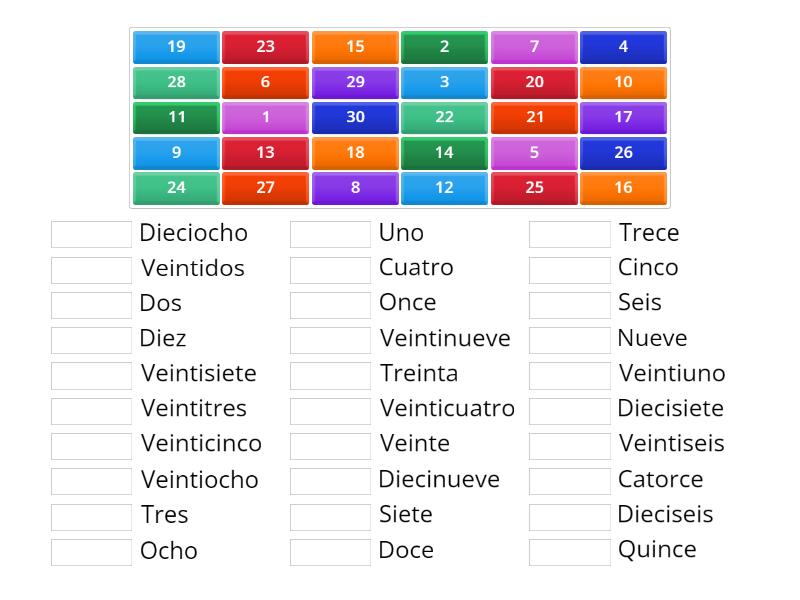The image size is (800, 600).
Task: Select the answer slot for Quince
Action: [x=568, y=549]
